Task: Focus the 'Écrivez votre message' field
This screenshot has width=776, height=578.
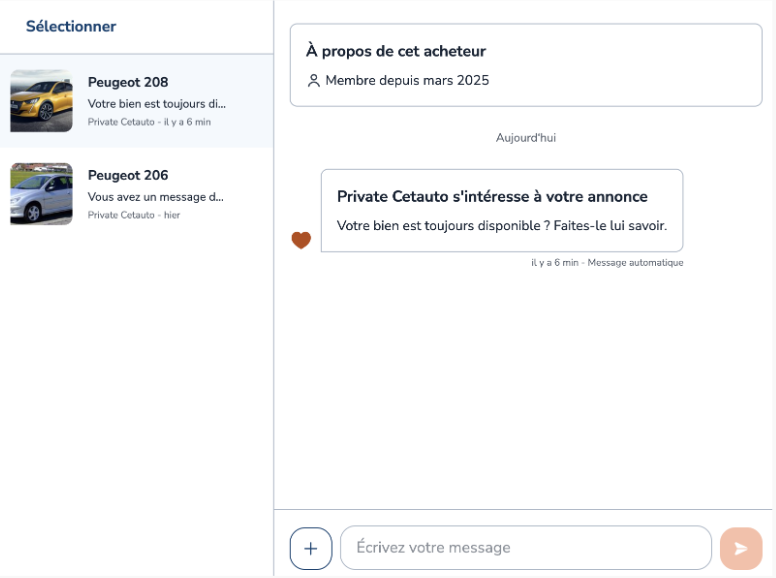Action: click(x=526, y=548)
